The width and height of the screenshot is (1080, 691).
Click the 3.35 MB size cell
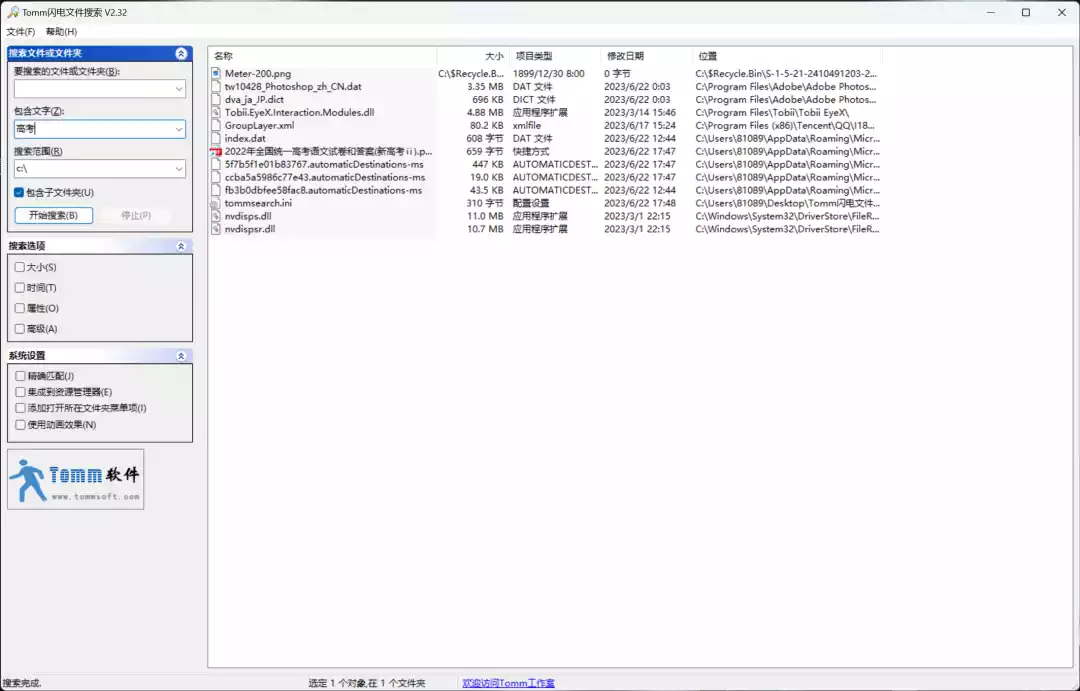[485, 86]
